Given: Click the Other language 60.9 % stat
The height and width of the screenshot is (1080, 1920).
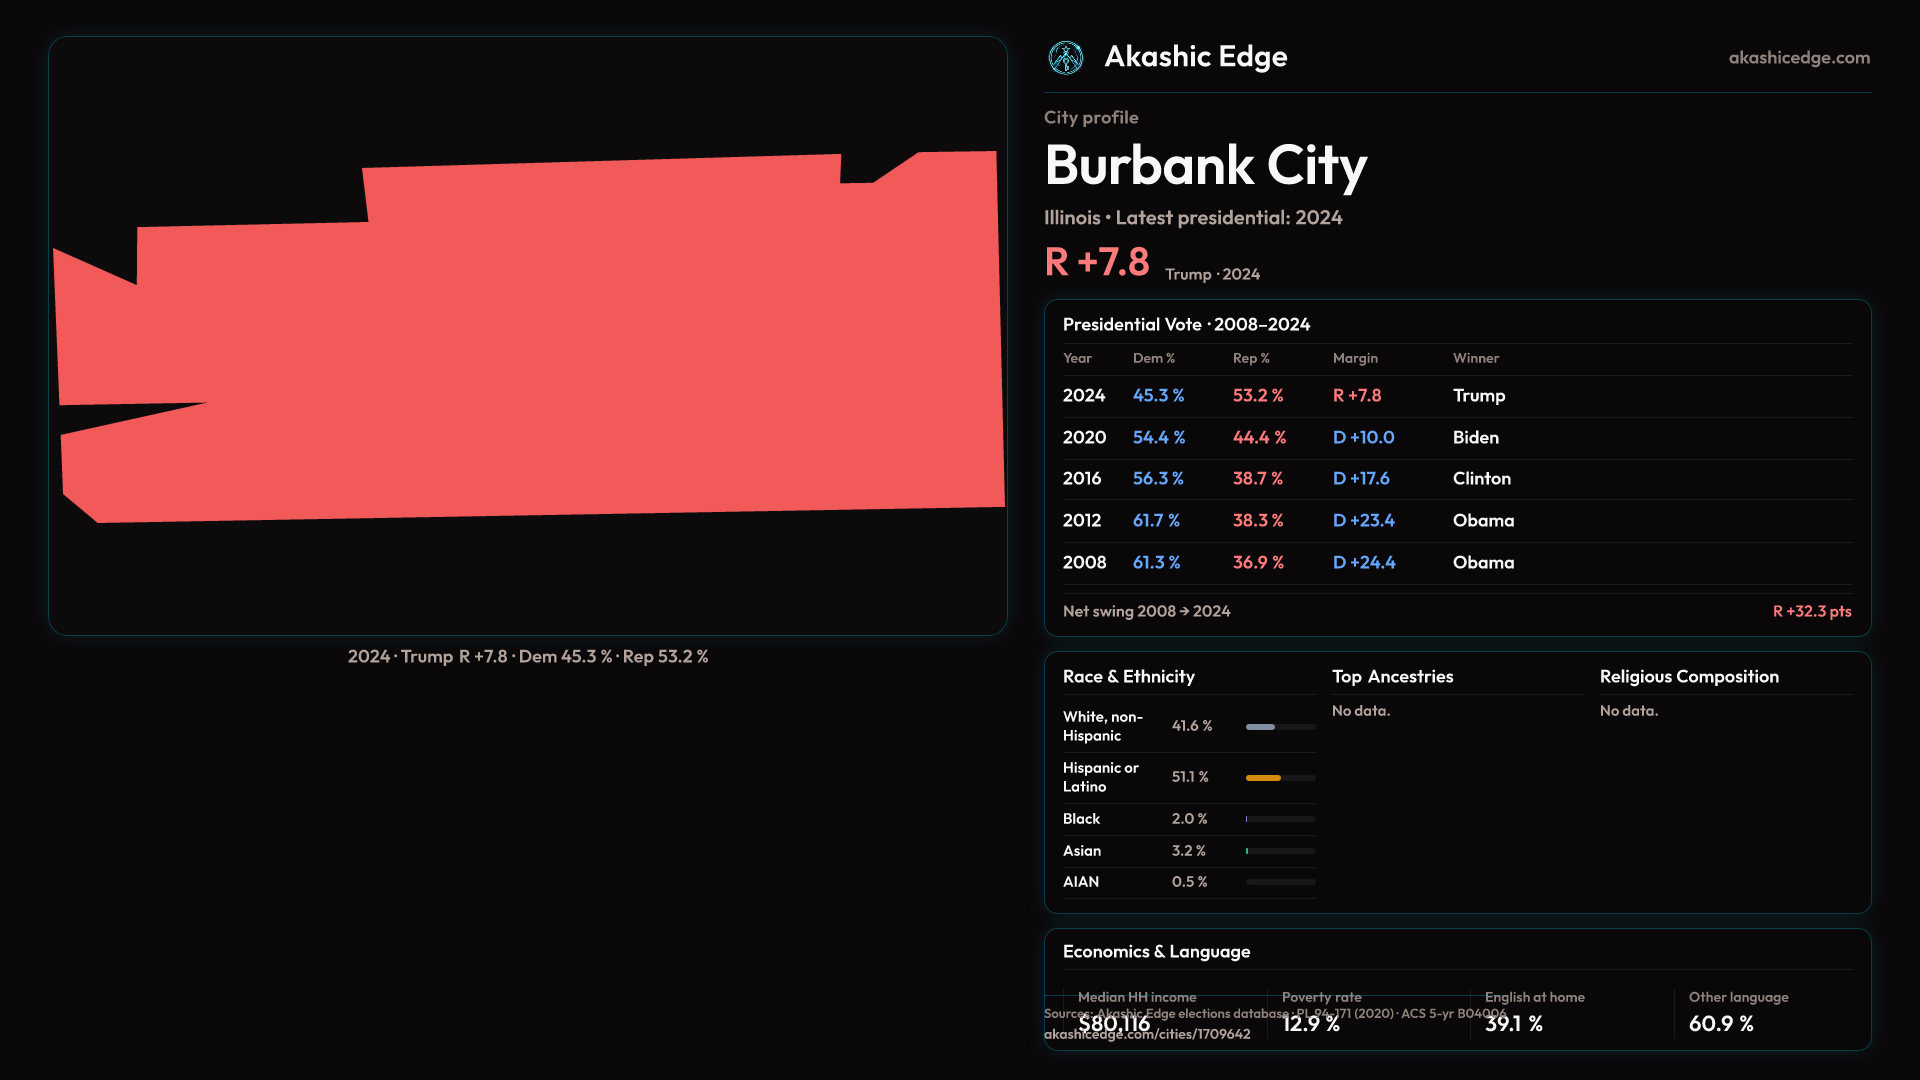Looking at the screenshot, I should [x=1720, y=1024].
